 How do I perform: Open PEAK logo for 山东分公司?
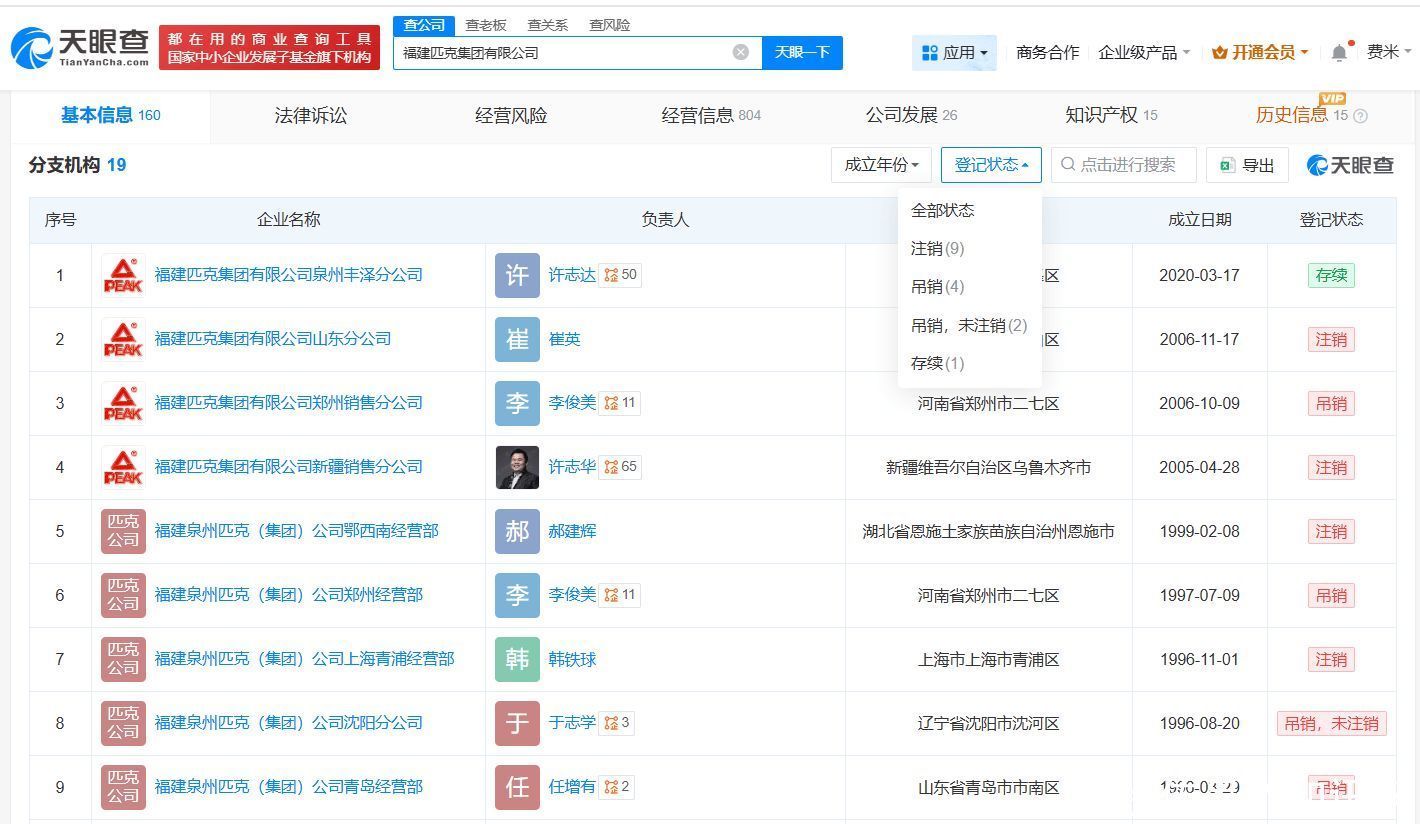(123, 339)
